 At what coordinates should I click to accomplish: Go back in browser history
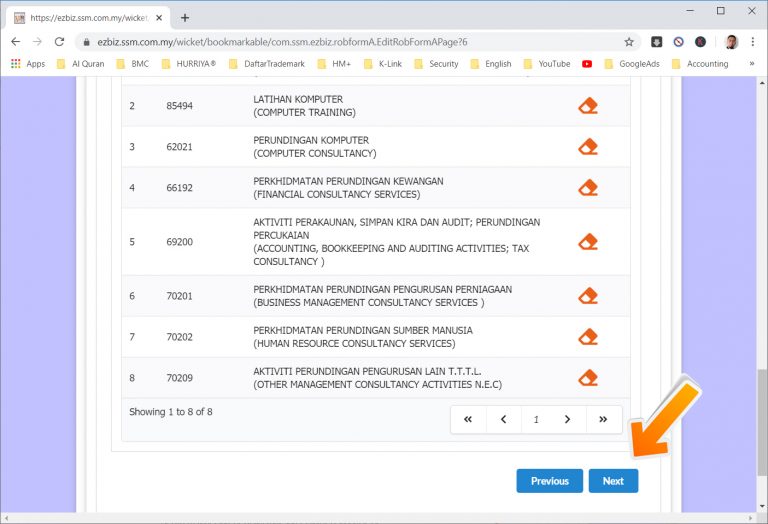click(16, 42)
